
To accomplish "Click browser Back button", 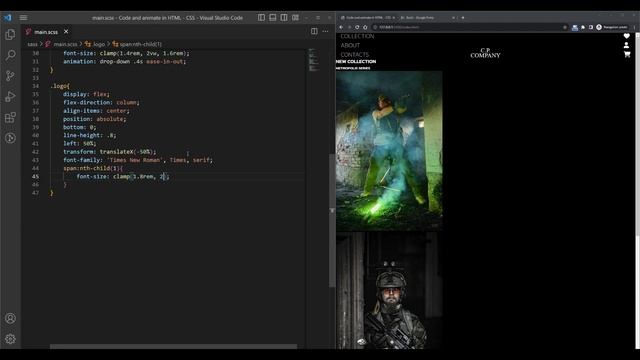I will pos(341,27).
